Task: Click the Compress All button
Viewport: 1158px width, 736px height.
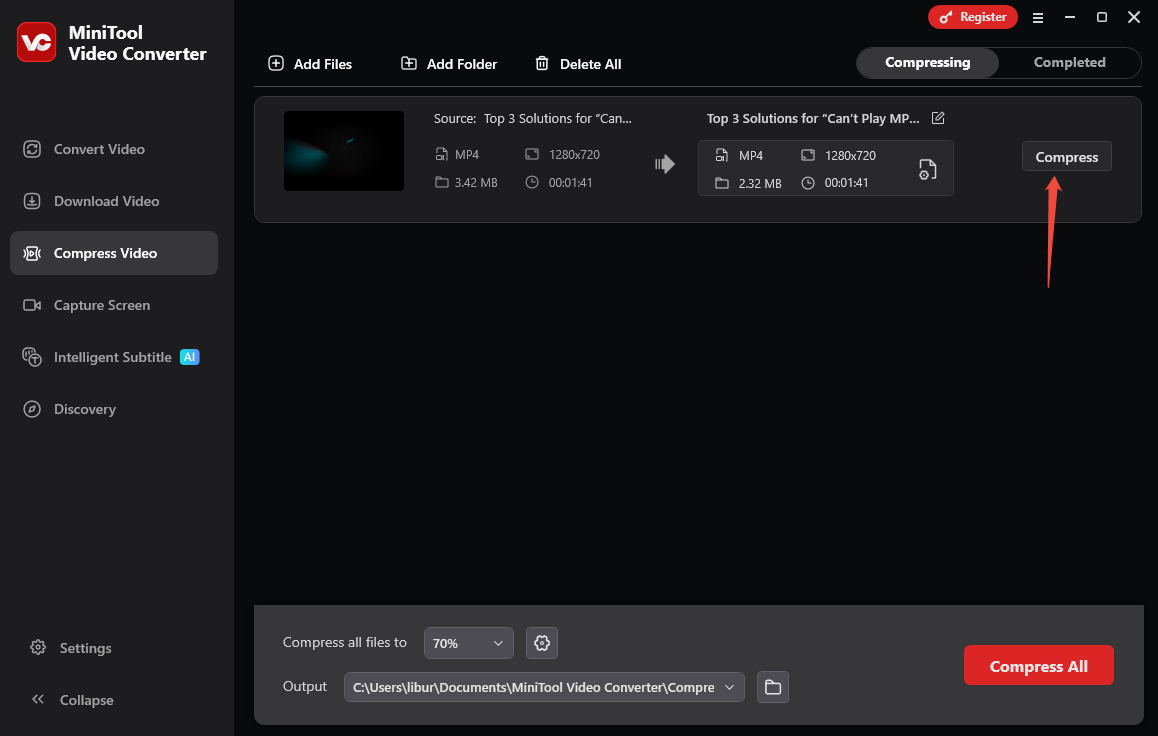Action: click(x=1038, y=664)
